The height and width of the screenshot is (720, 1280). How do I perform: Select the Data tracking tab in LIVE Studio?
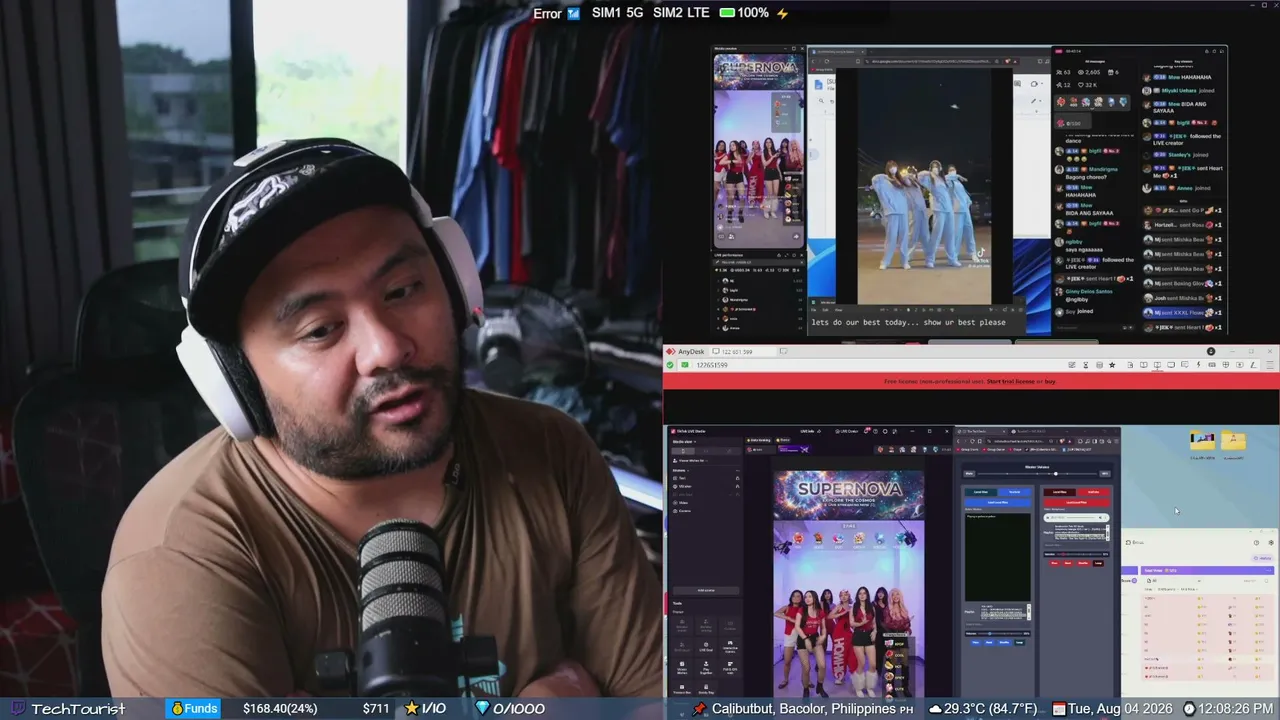pos(759,440)
